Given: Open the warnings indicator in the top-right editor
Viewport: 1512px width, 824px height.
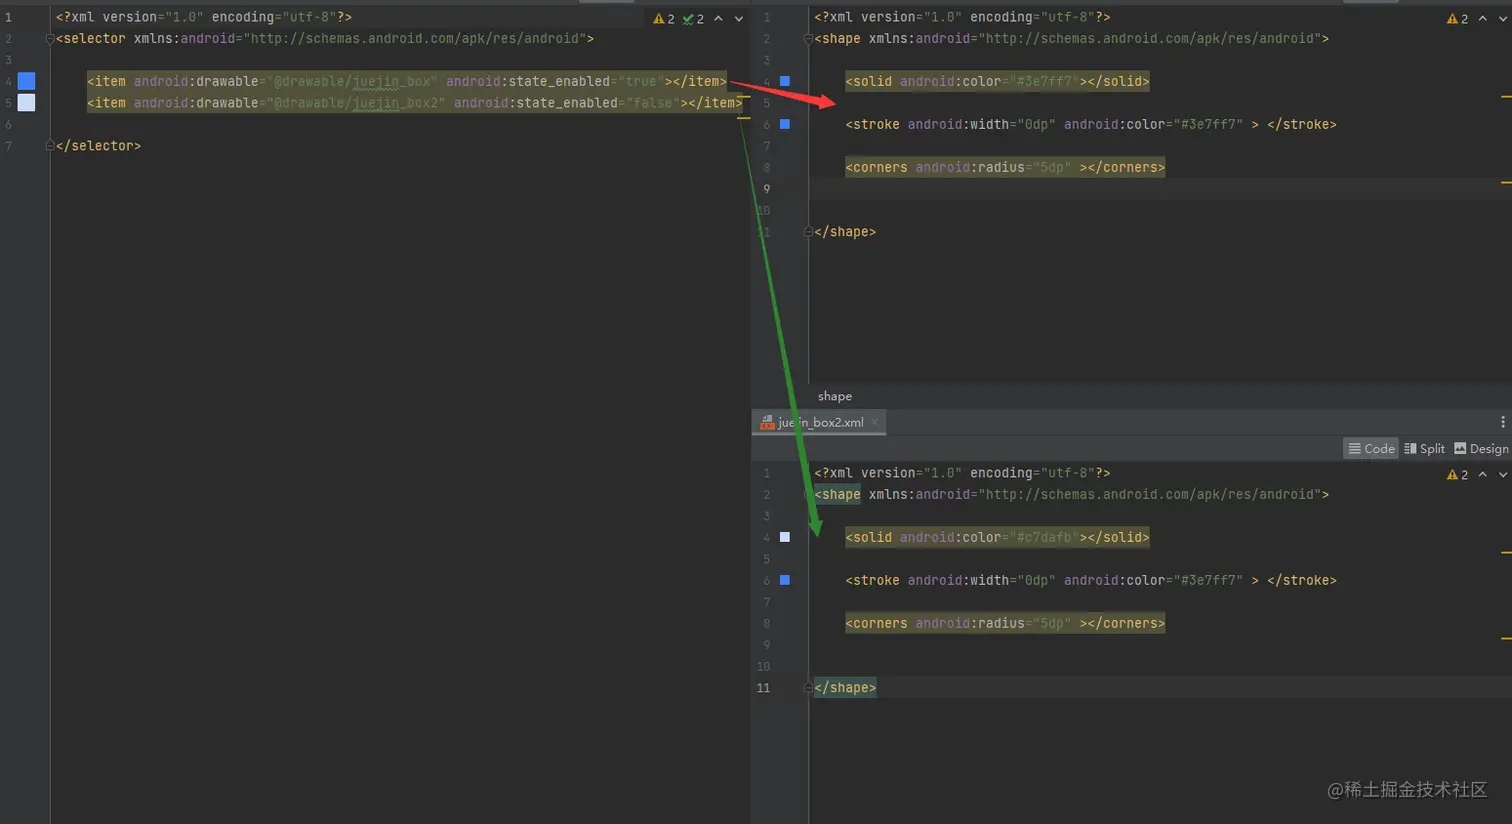Looking at the screenshot, I should (1458, 19).
